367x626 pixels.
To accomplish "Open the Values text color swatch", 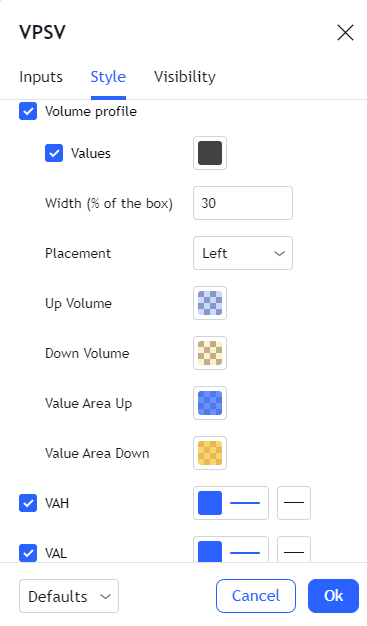I will tap(210, 153).
